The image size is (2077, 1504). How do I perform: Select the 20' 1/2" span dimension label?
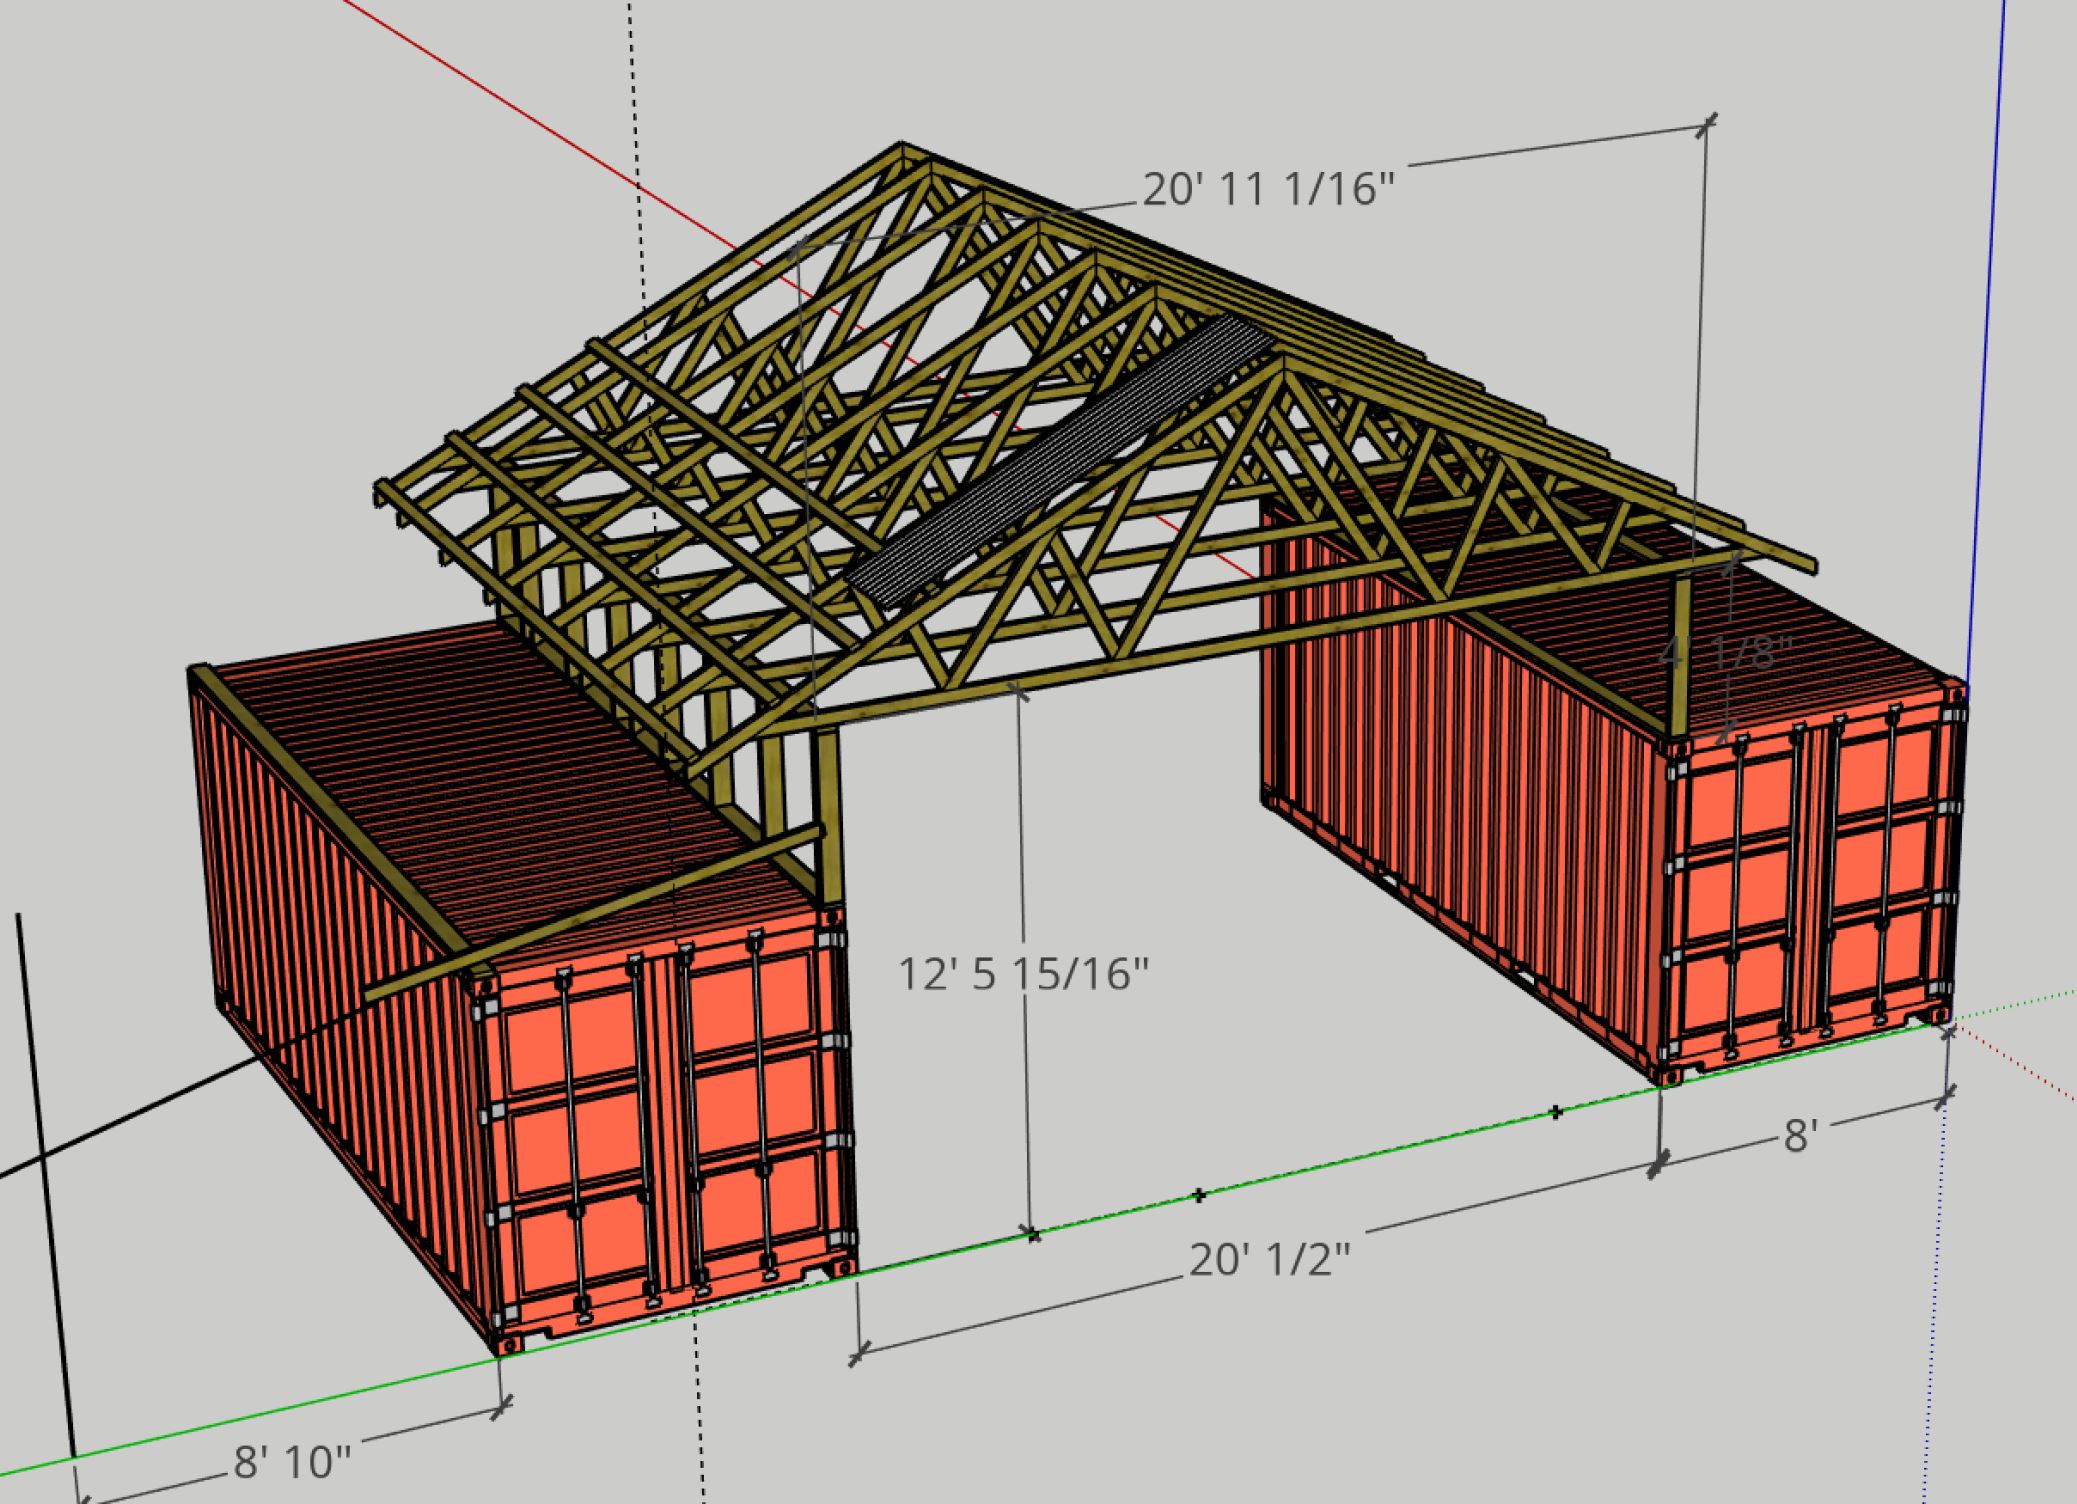coord(1270,1260)
